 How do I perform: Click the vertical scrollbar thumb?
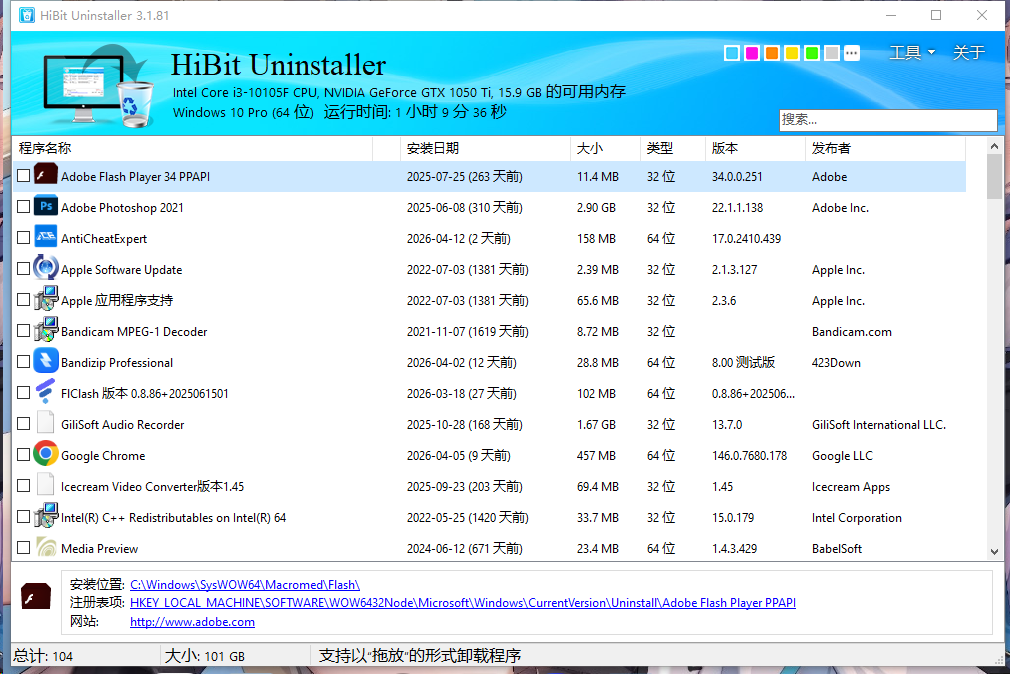(x=995, y=177)
